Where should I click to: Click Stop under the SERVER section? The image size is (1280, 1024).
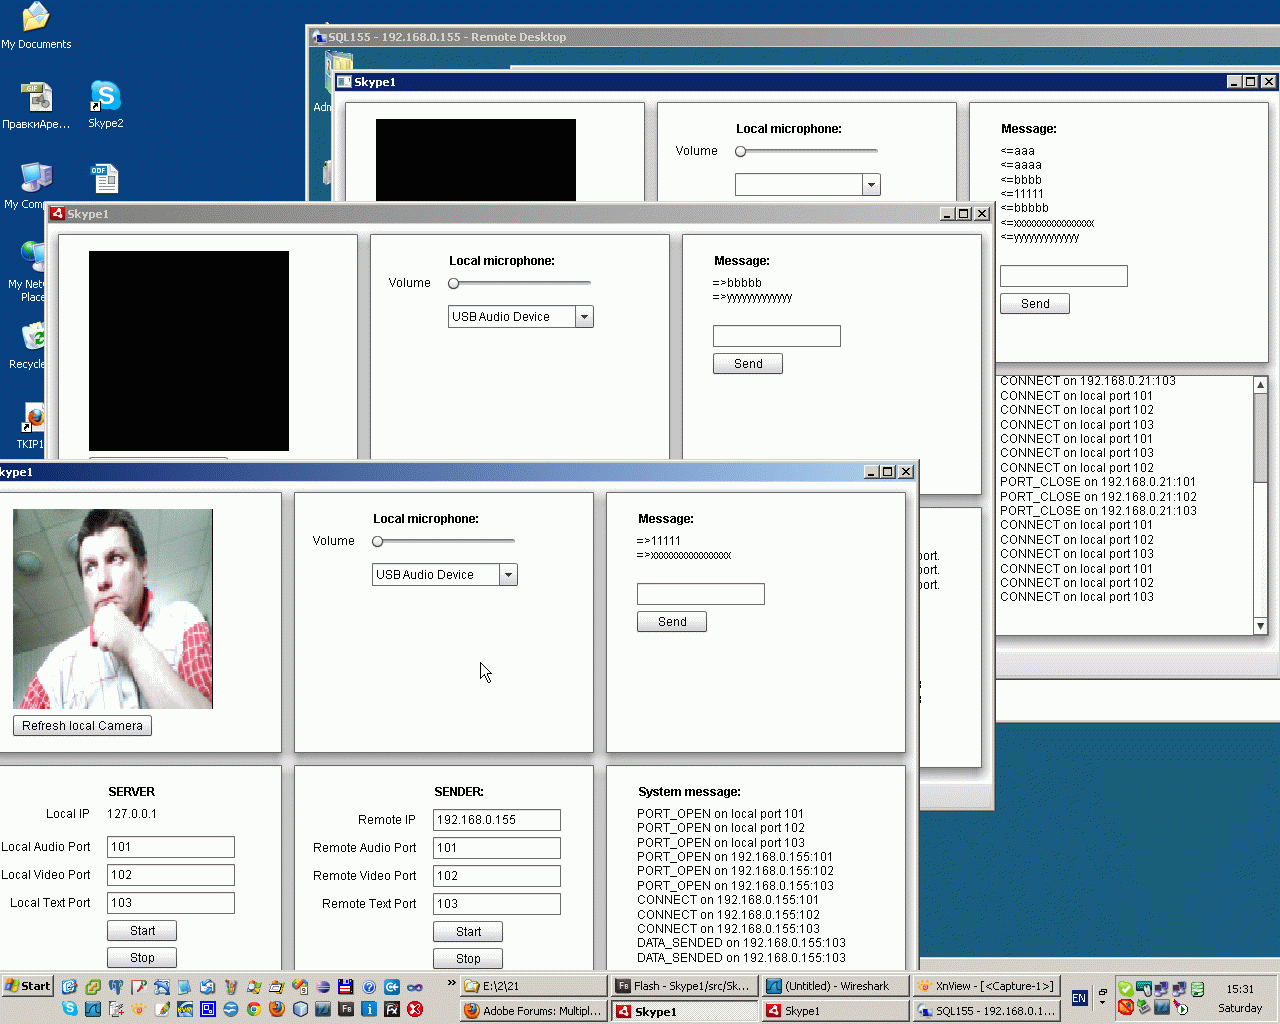point(142,958)
